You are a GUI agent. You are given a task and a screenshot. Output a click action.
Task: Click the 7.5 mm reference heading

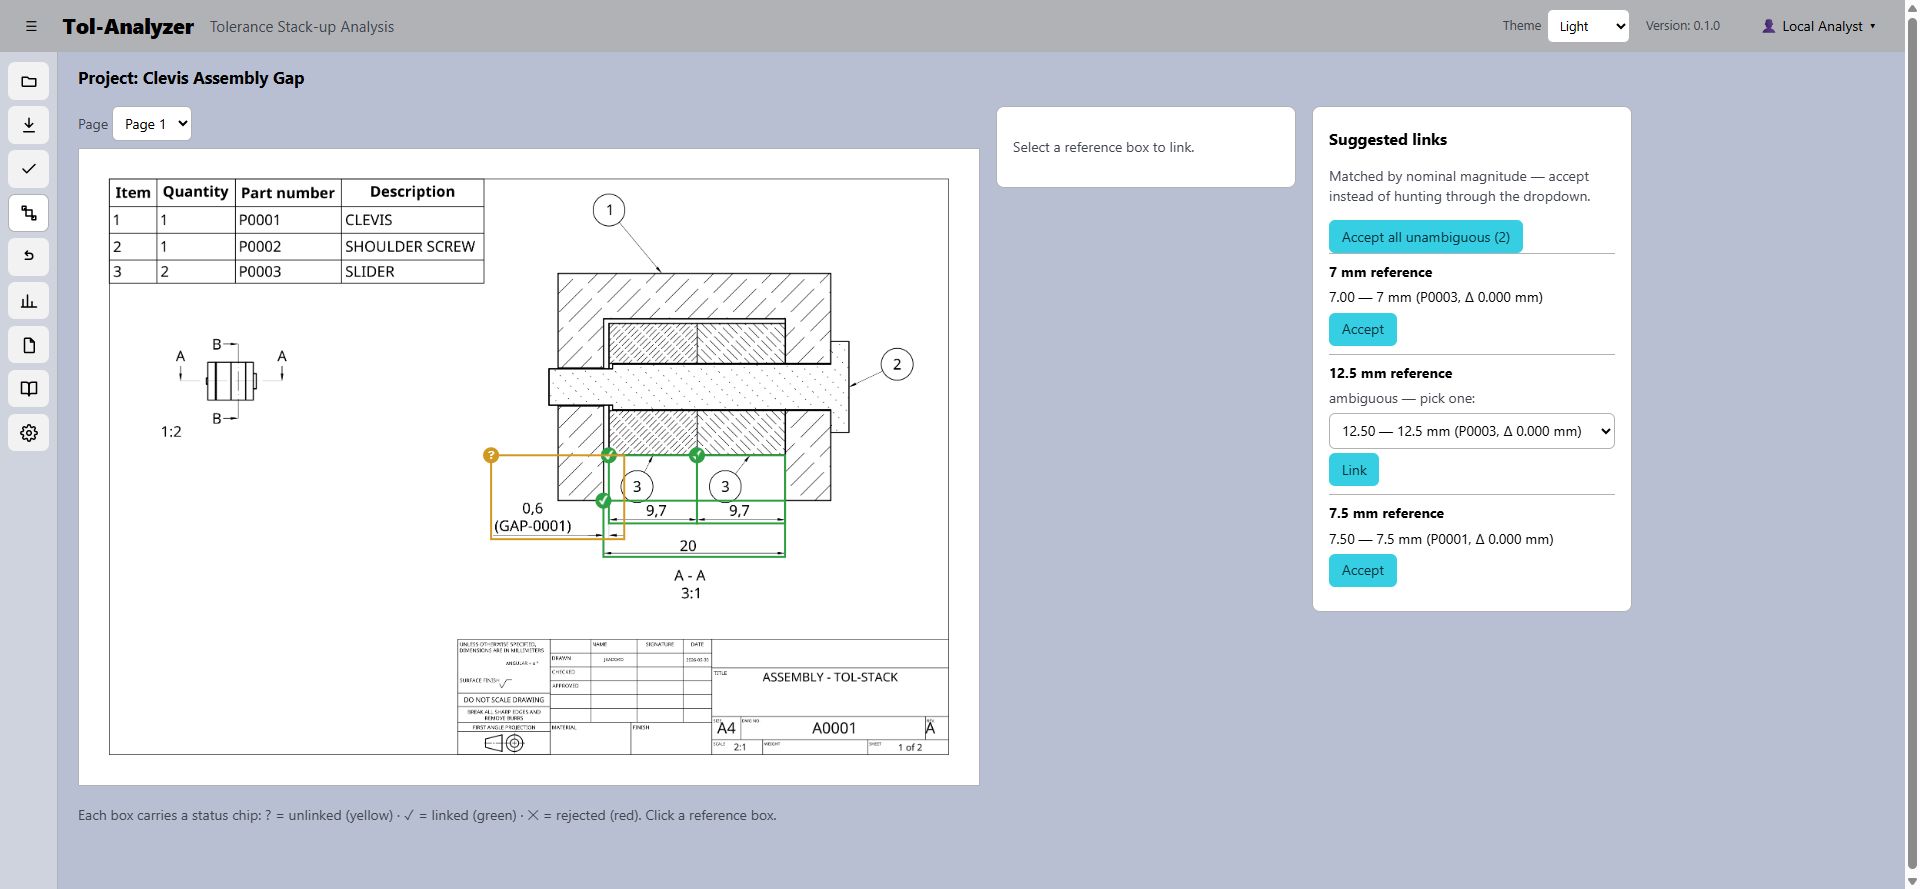coord(1386,513)
